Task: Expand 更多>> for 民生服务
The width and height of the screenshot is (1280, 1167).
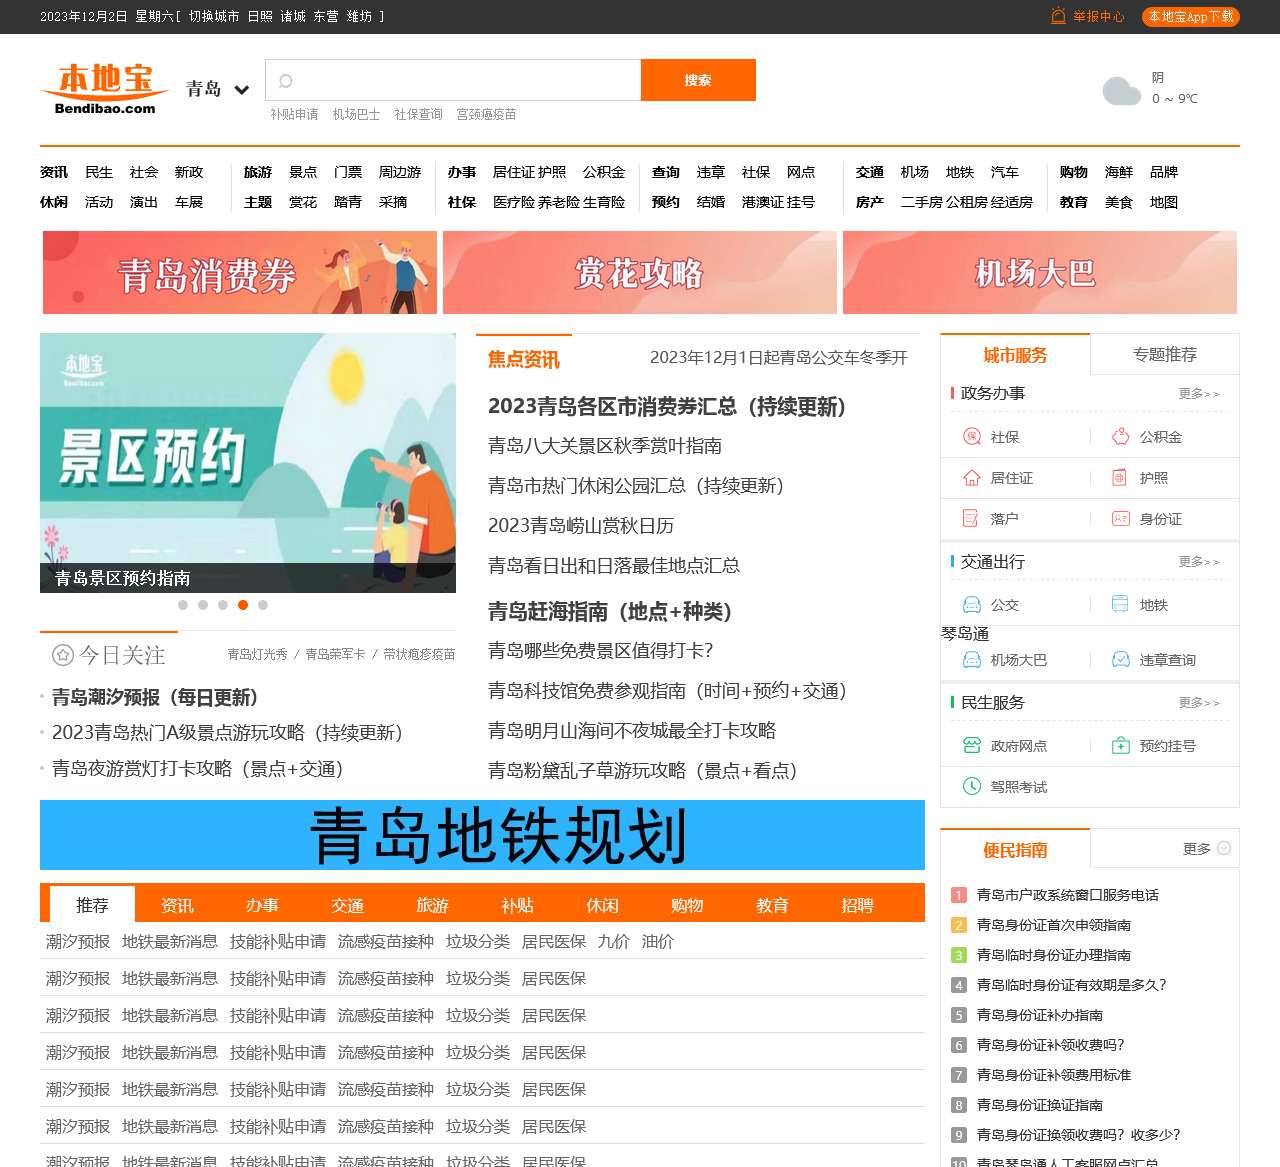Action: (1199, 703)
